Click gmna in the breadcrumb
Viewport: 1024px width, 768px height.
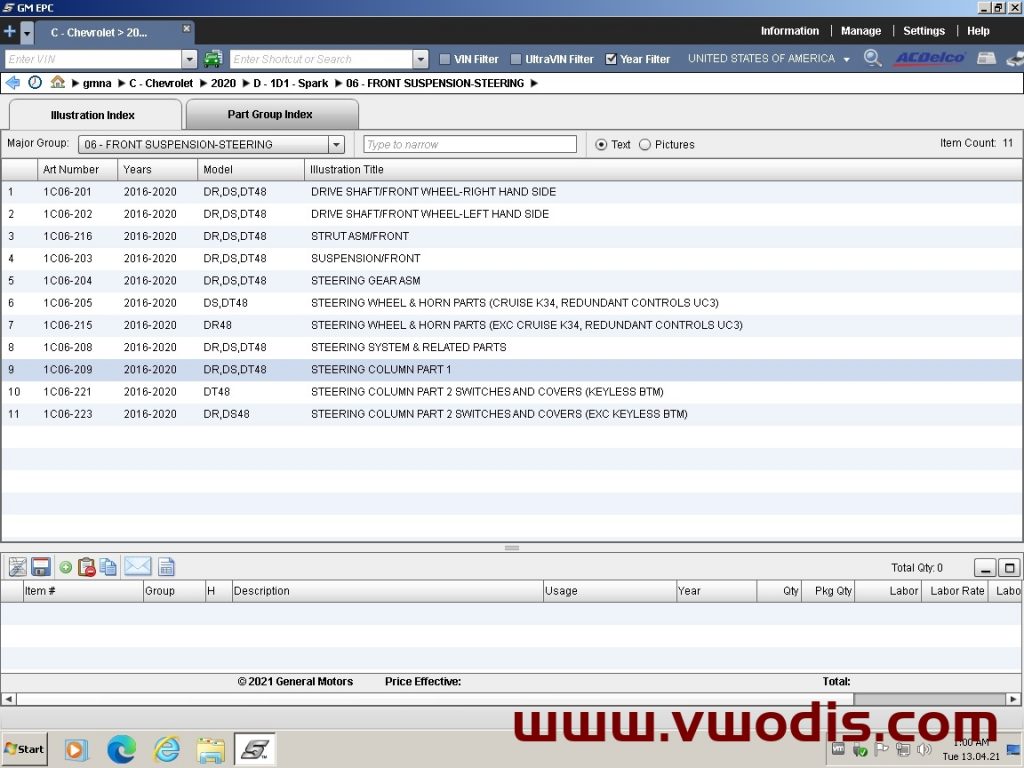coord(97,83)
